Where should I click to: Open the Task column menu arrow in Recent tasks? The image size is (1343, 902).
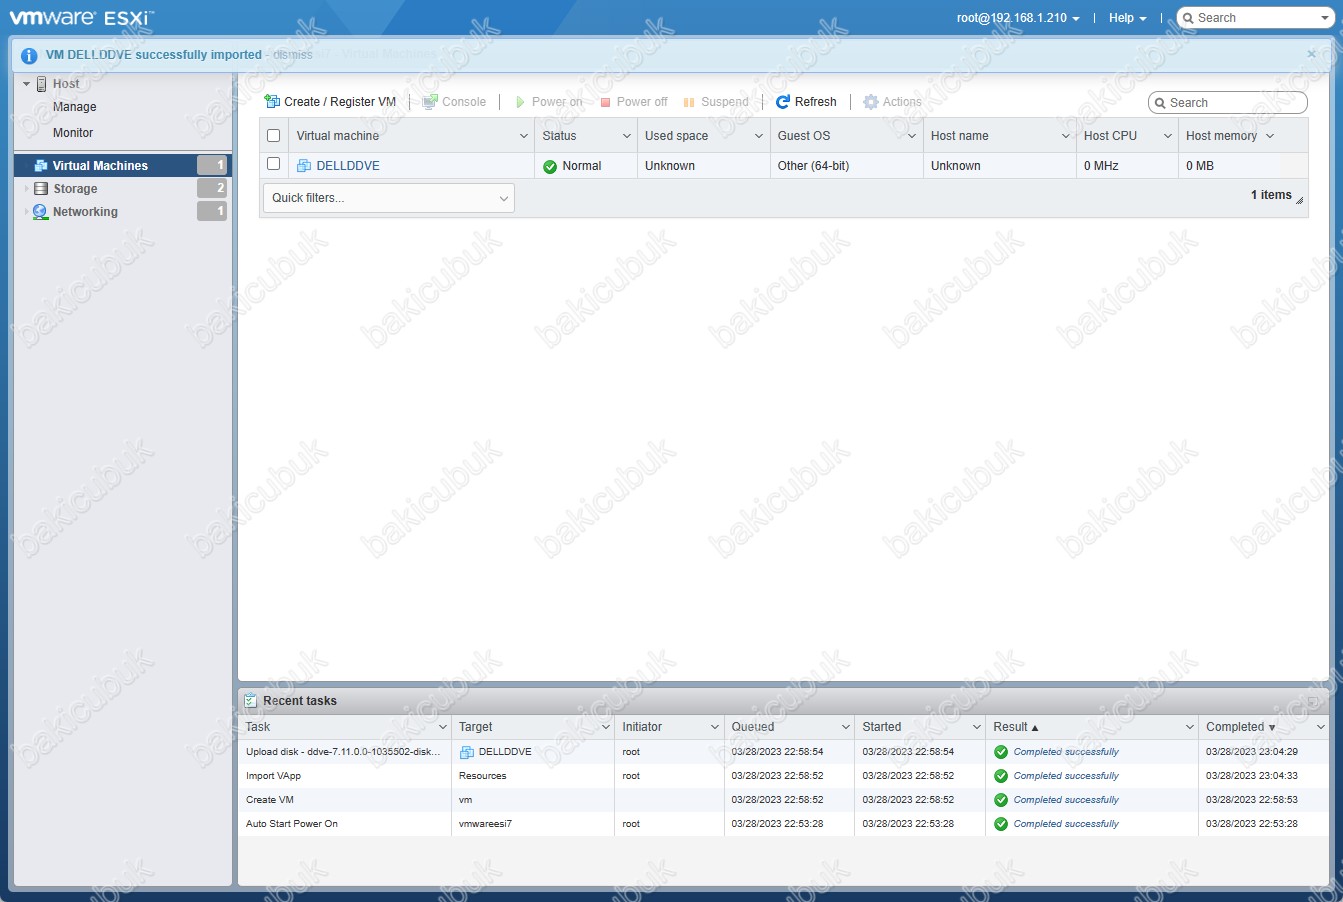pos(443,727)
